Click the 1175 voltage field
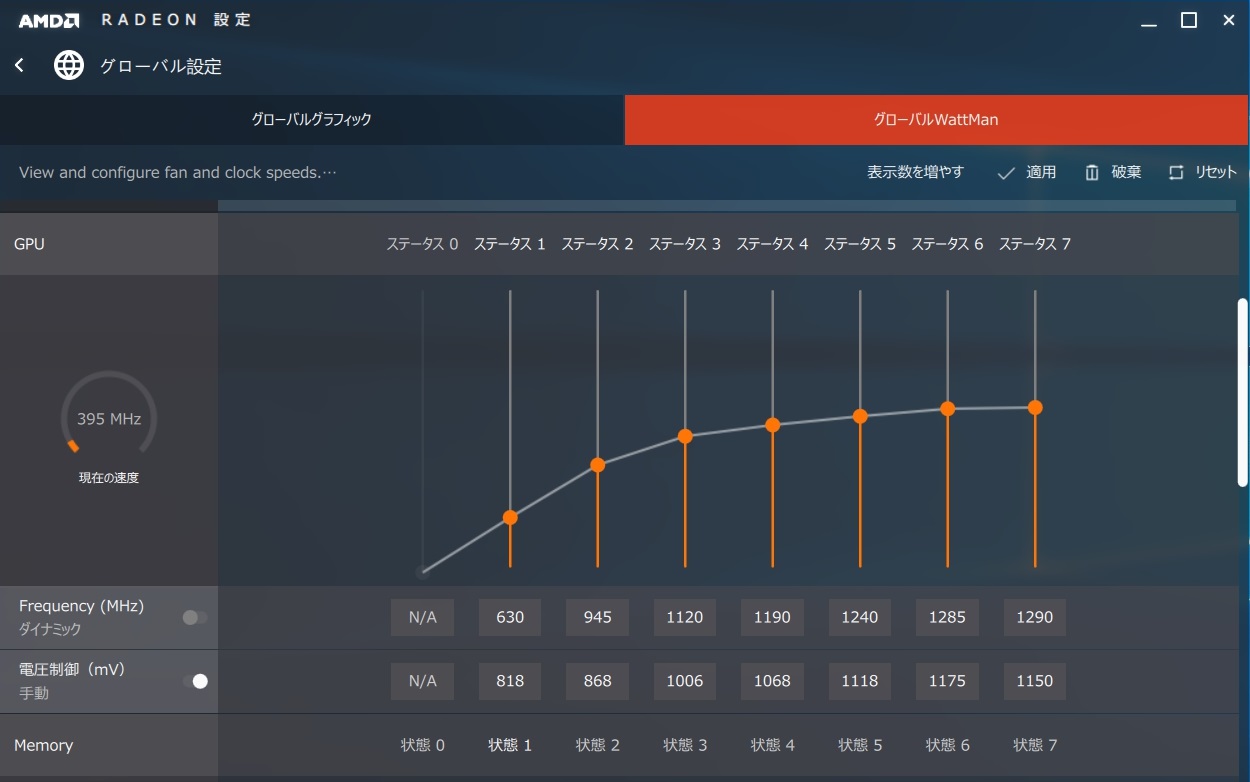1250x782 pixels. (x=948, y=681)
